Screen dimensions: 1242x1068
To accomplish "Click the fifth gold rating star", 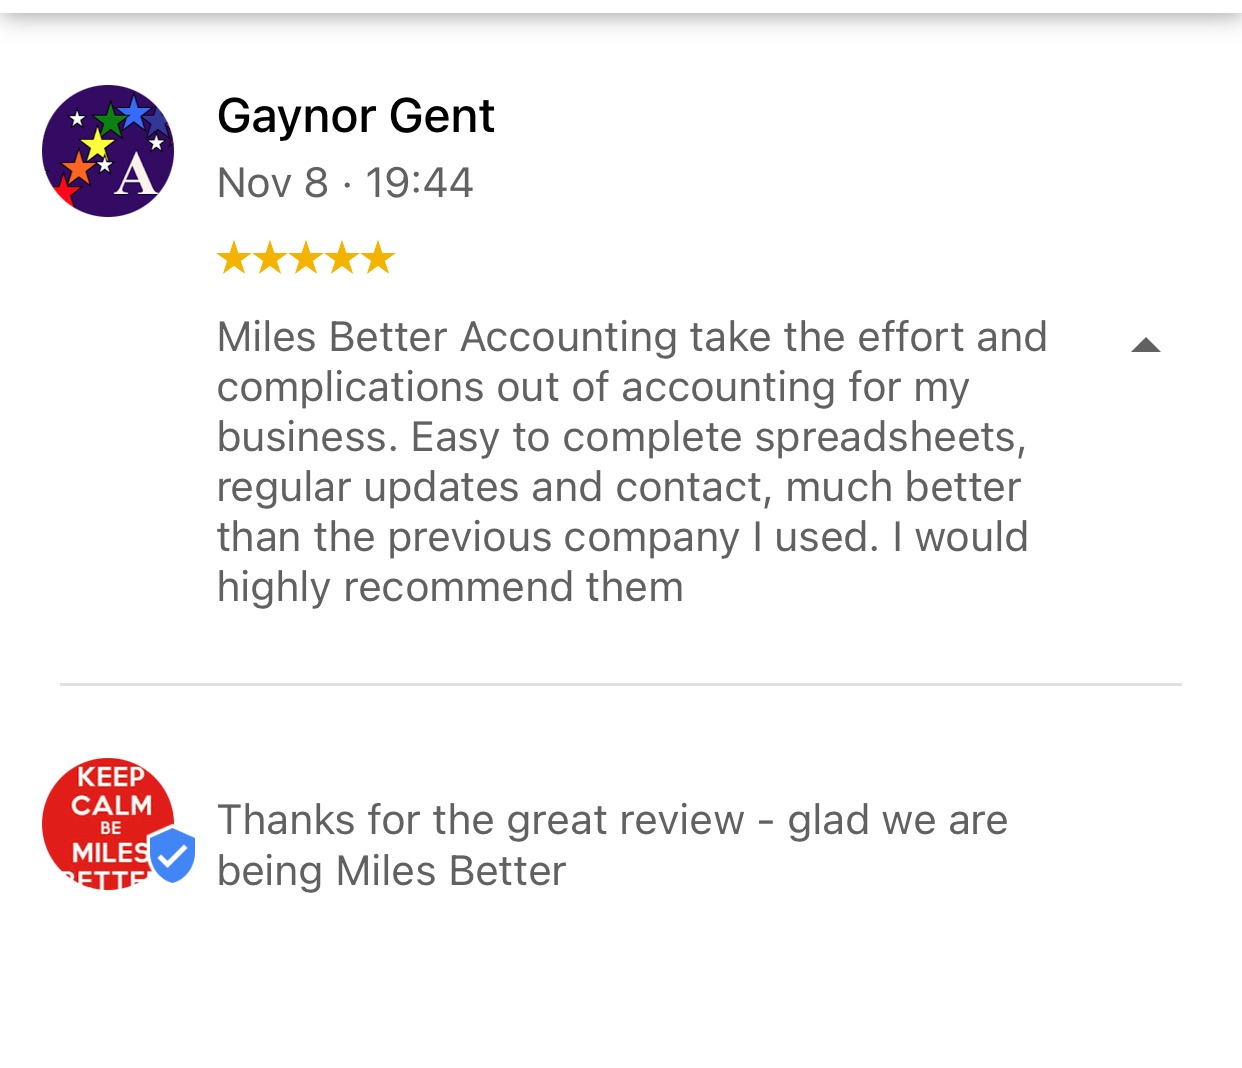I will [x=378, y=258].
